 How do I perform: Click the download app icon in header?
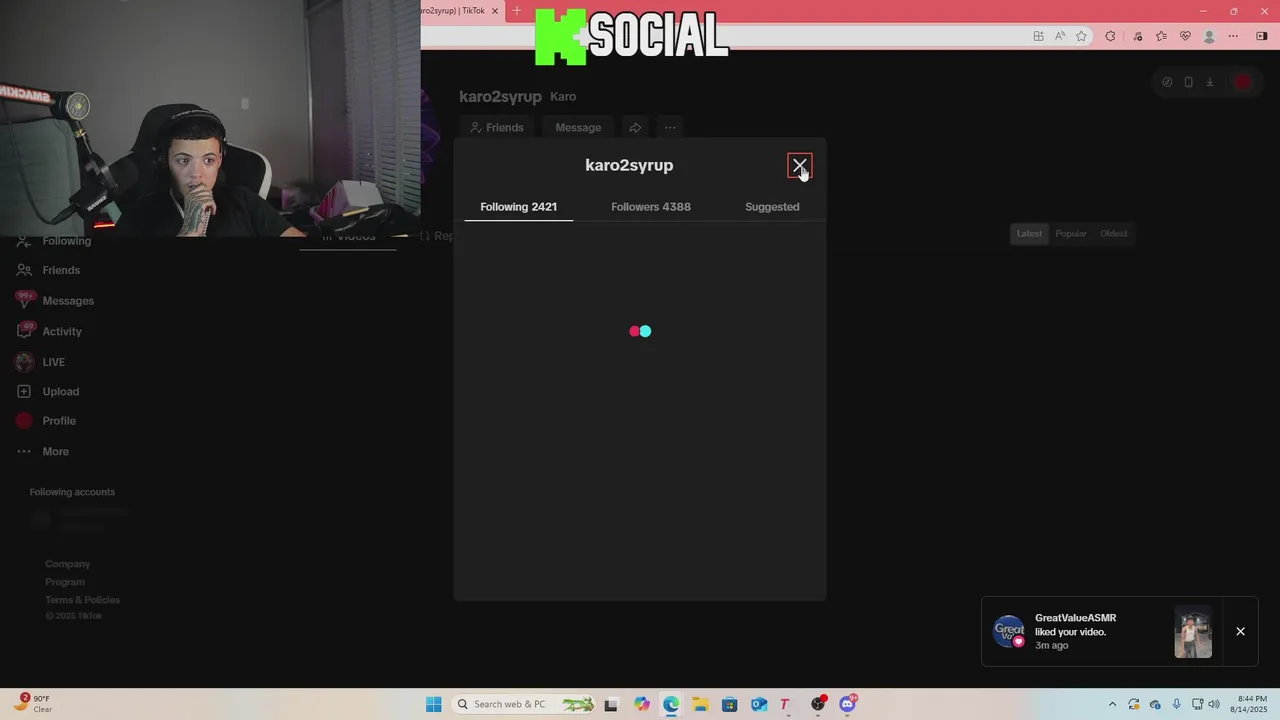click(x=1210, y=82)
